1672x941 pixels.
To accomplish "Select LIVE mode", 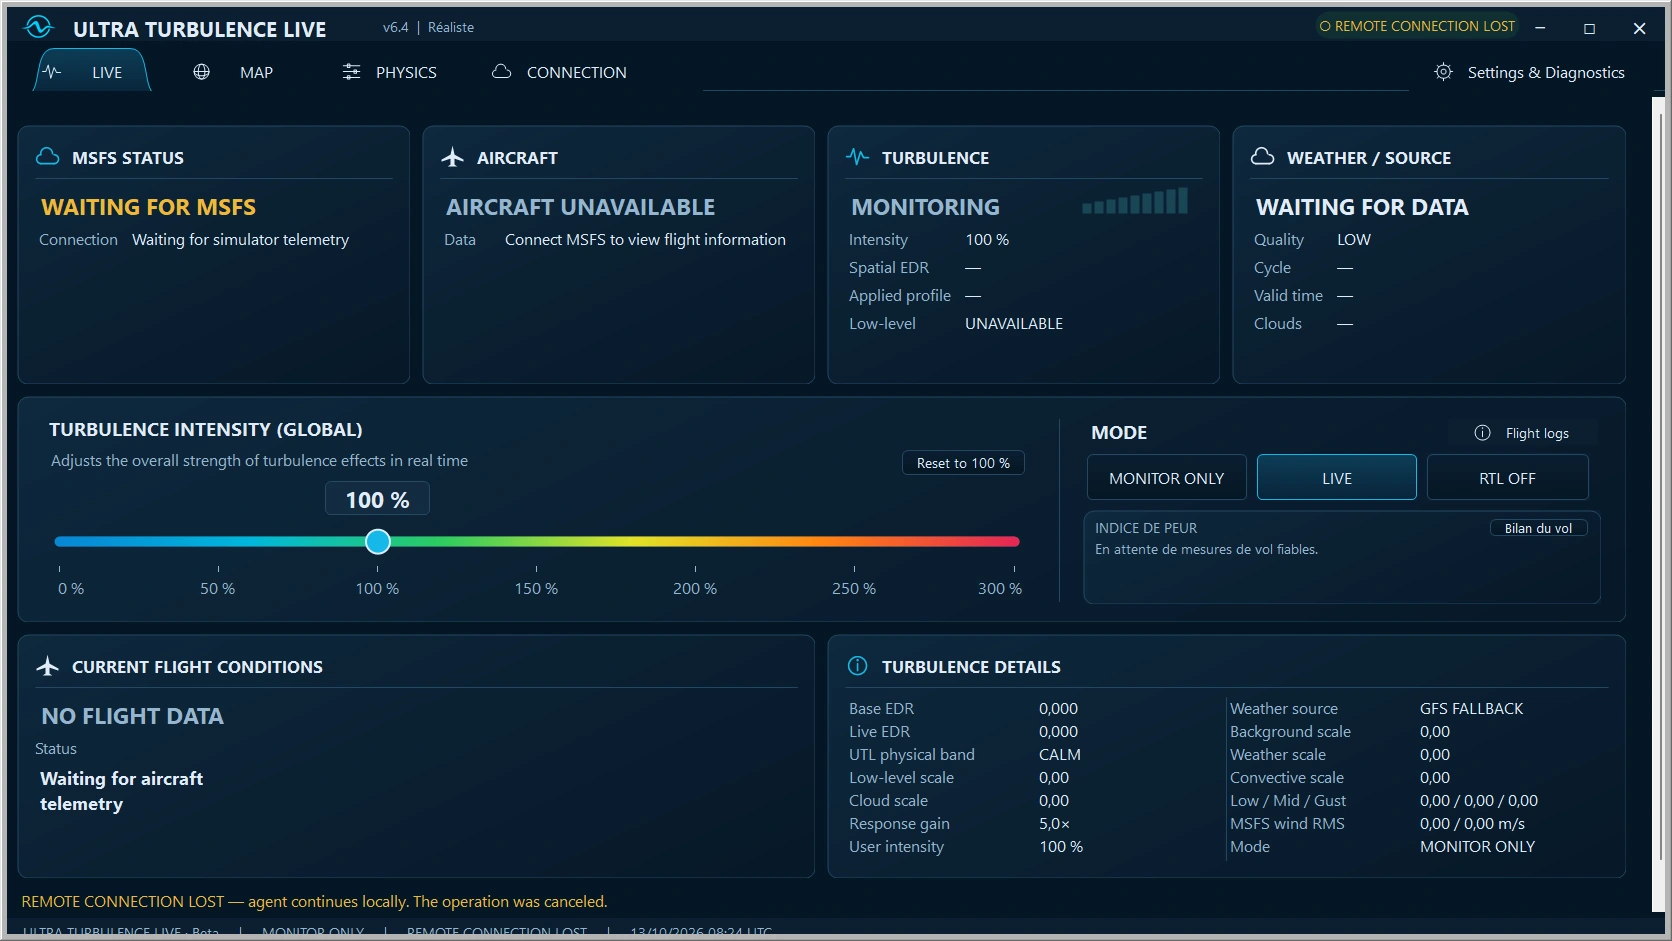I will (1337, 478).
